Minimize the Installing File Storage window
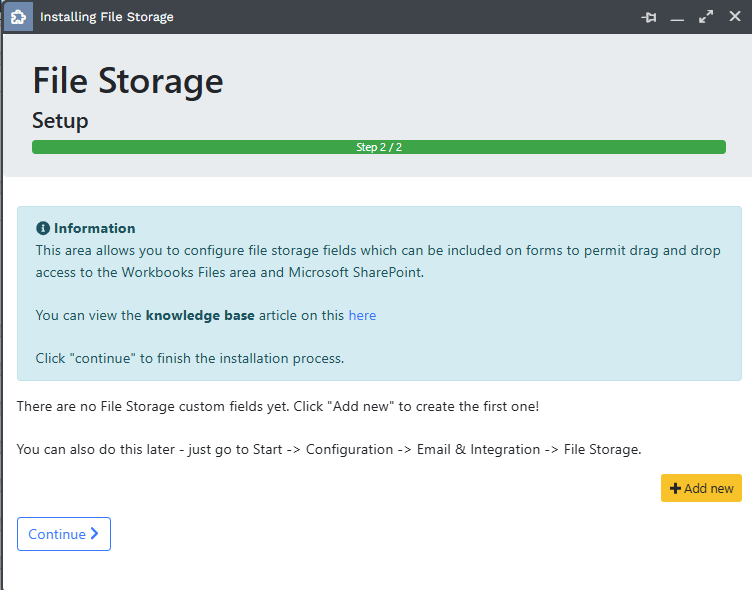This screenshot has height=590, width=752. pyautogui.click(x=677, y=17)
